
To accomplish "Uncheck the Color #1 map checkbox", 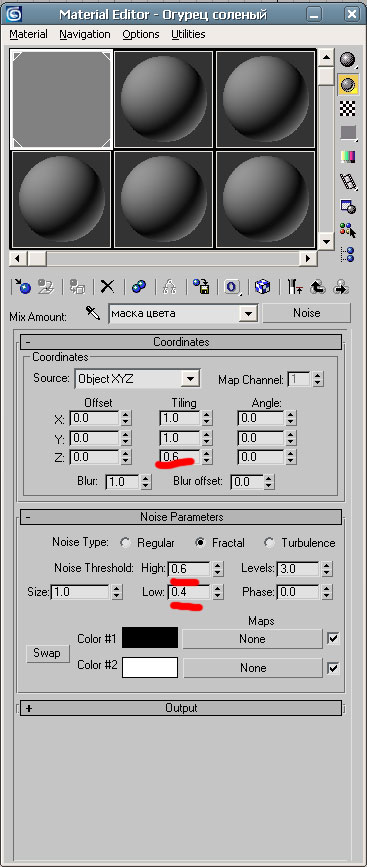I will tap(333, 639).
